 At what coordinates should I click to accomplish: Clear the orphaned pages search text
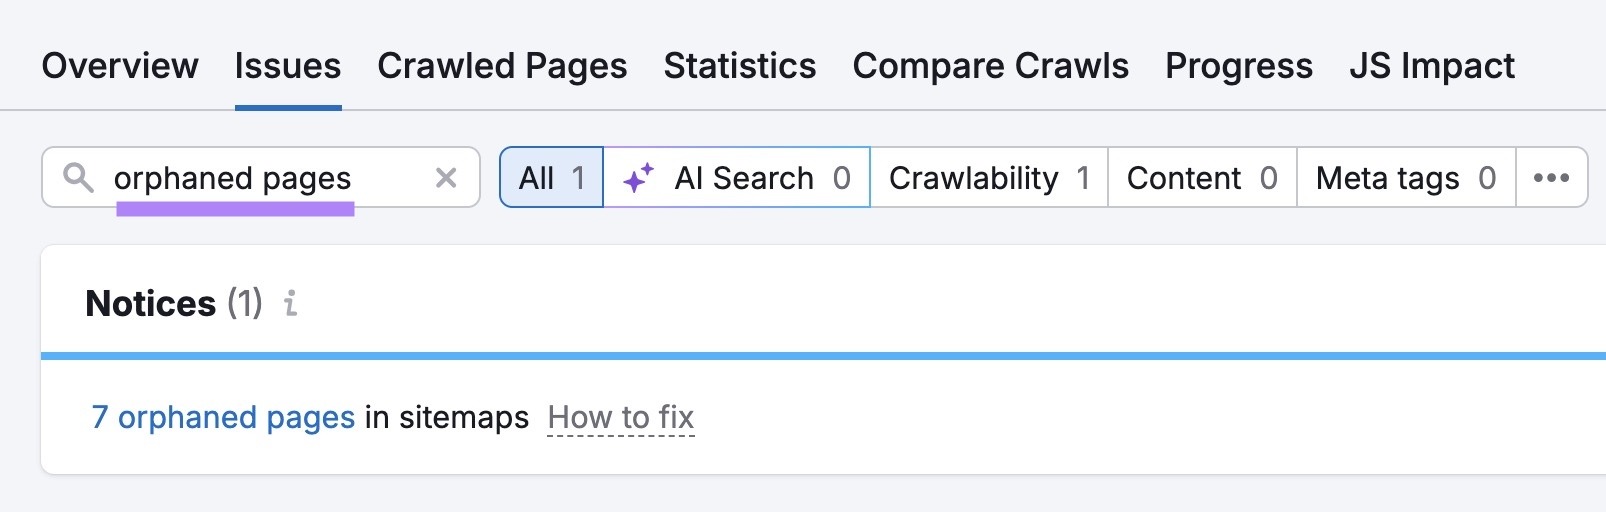click(x=446, y=178)
